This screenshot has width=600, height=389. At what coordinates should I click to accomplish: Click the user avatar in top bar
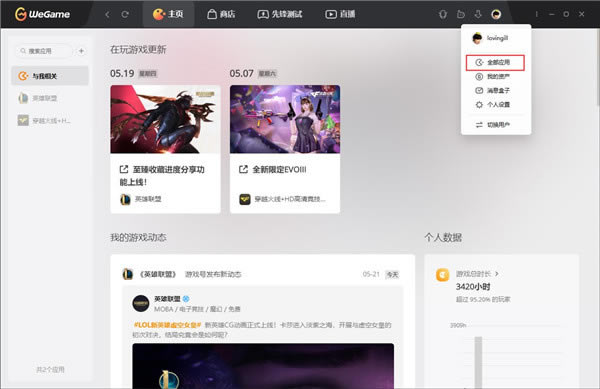pos(496,15)
